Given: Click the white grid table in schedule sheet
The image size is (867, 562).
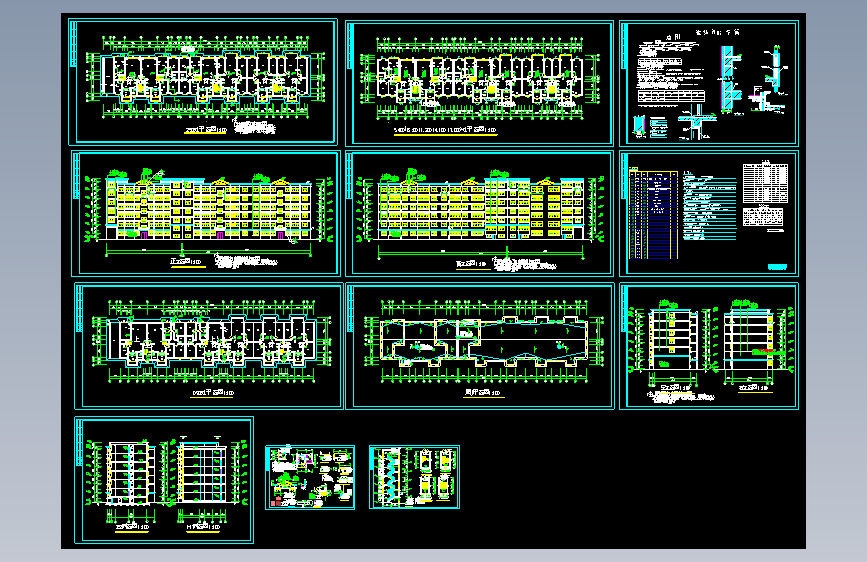Looking at the screenshot, I should (765, 183).
